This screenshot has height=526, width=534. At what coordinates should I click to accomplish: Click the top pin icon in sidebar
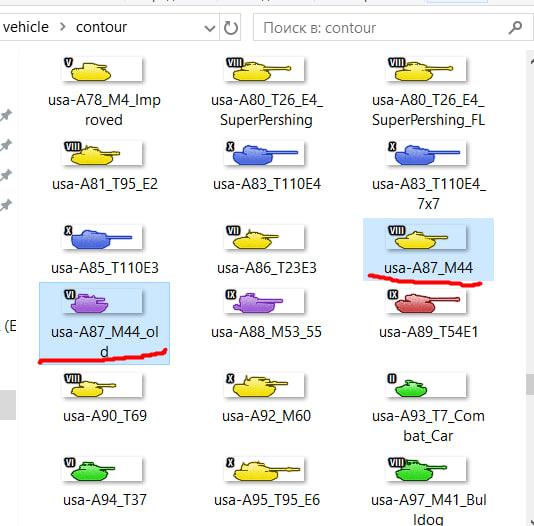(x=6, y=116)
